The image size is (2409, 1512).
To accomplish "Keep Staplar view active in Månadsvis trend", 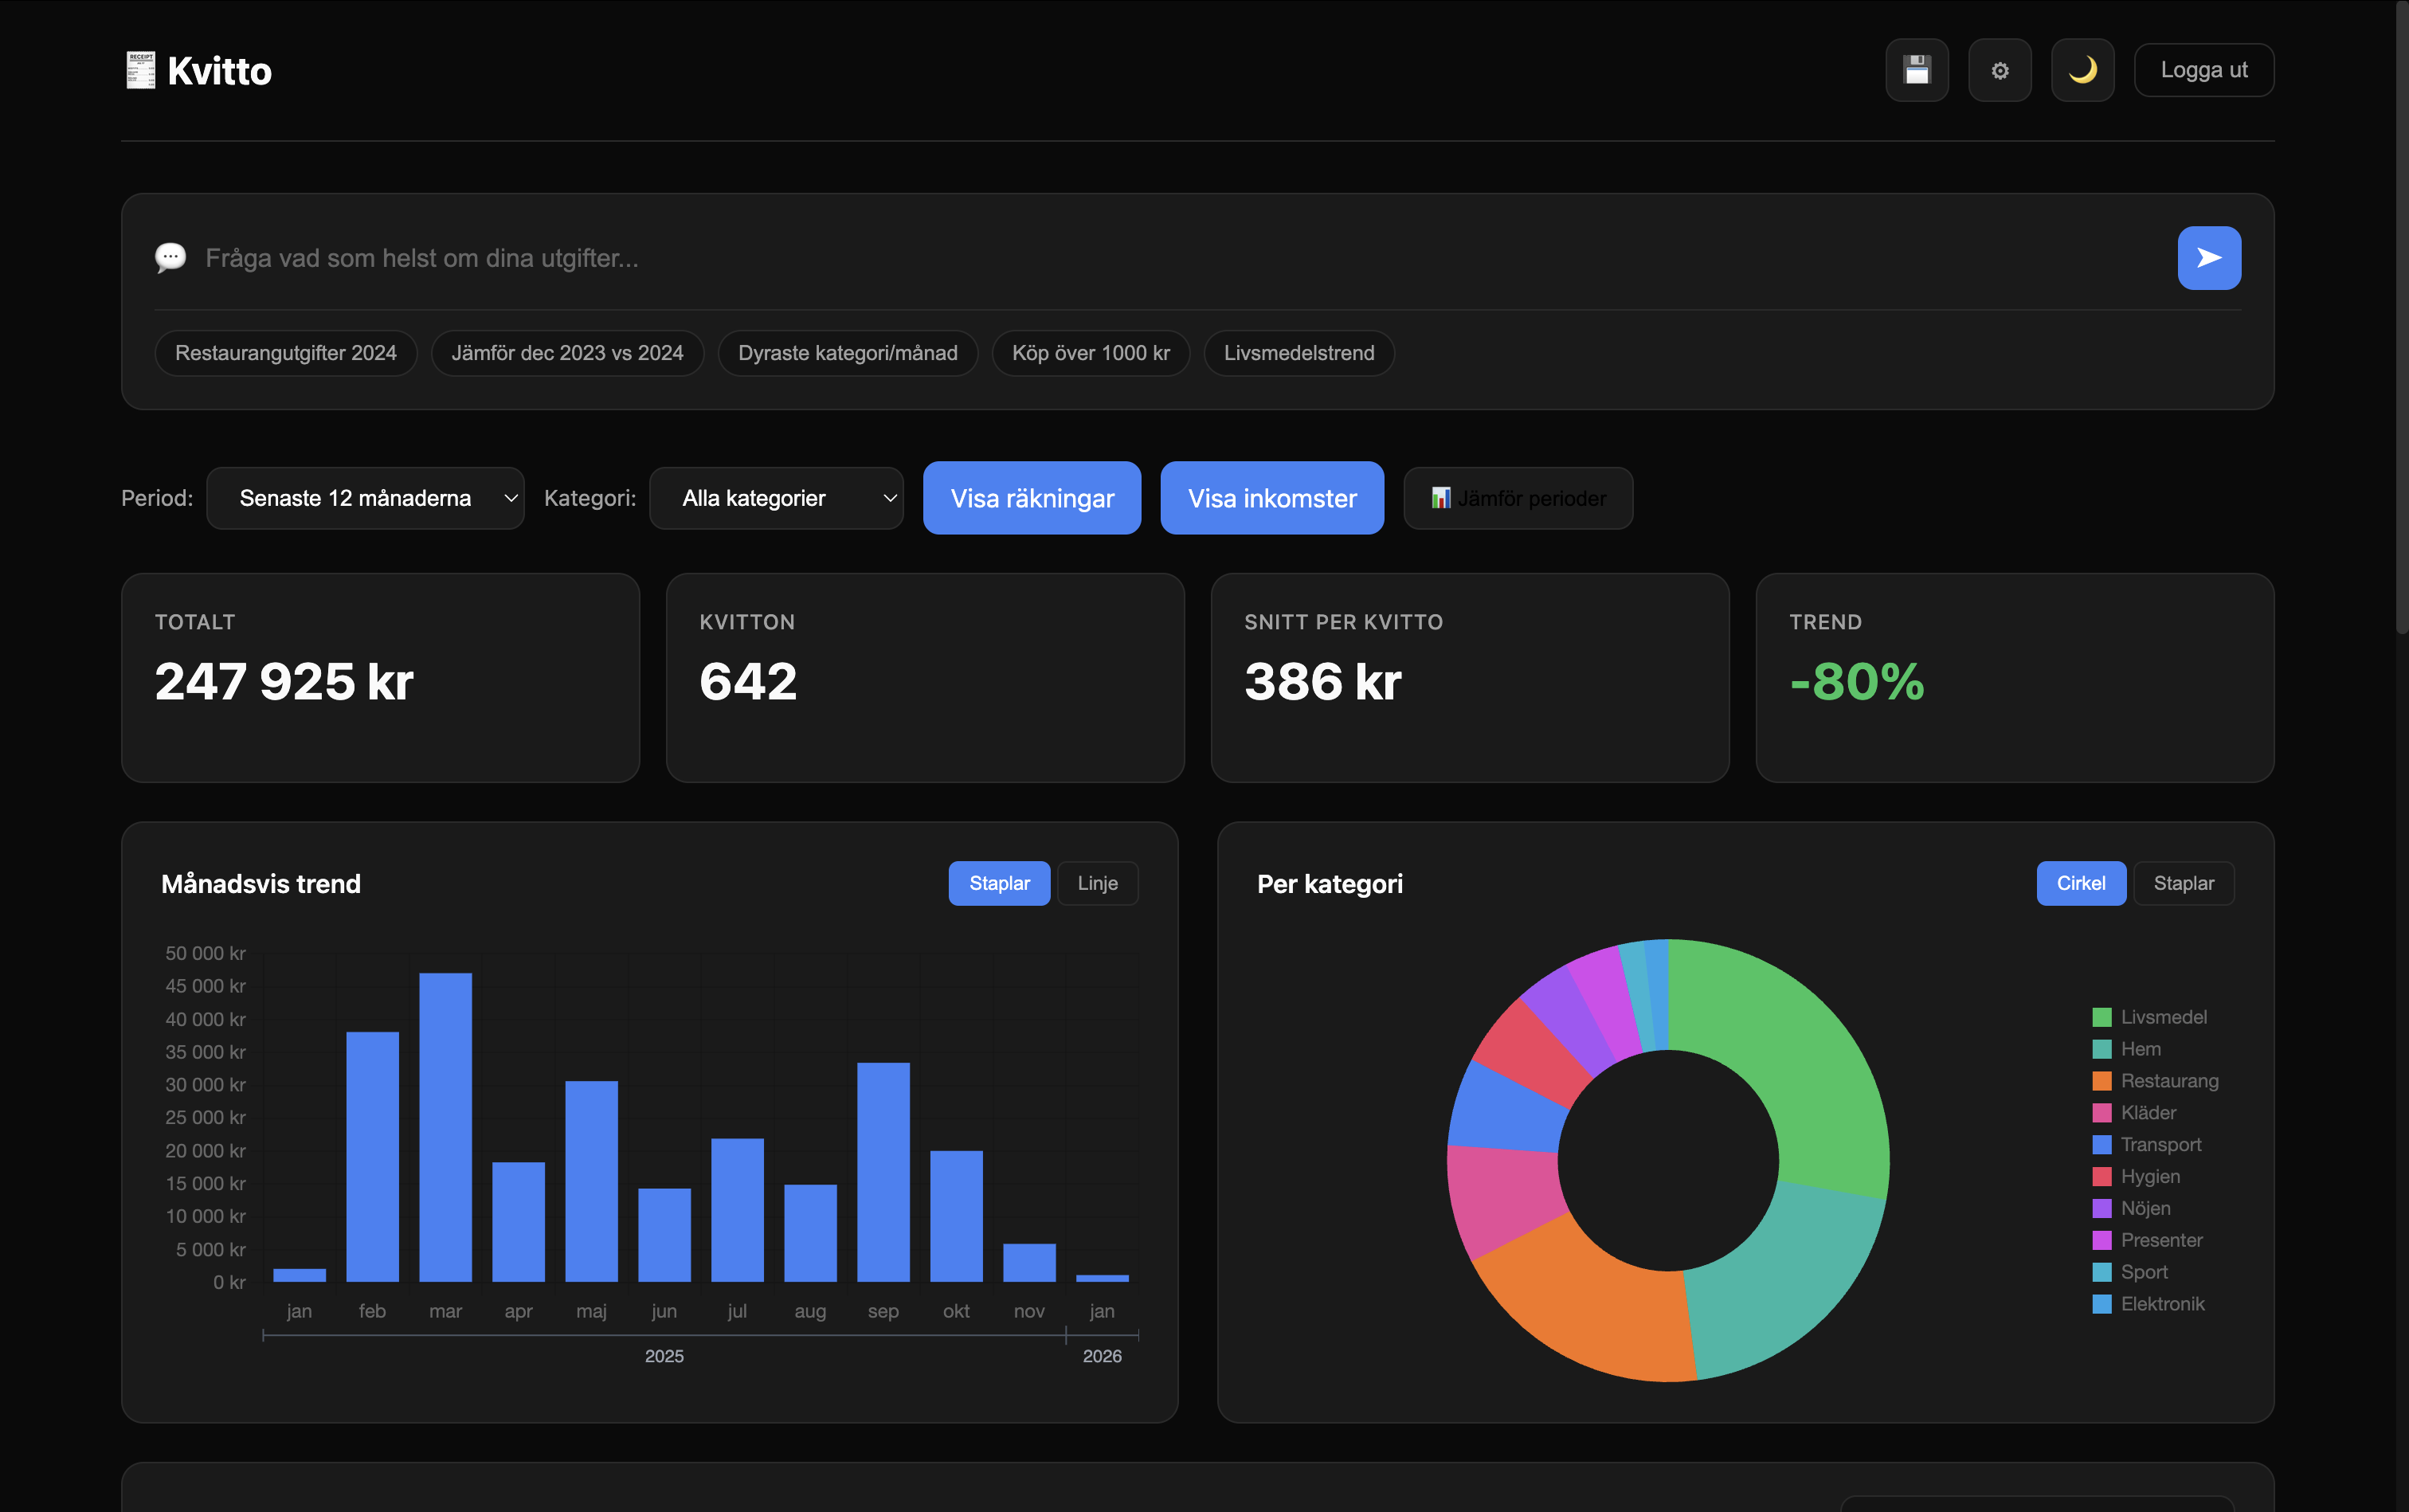I will coord(999,883).
